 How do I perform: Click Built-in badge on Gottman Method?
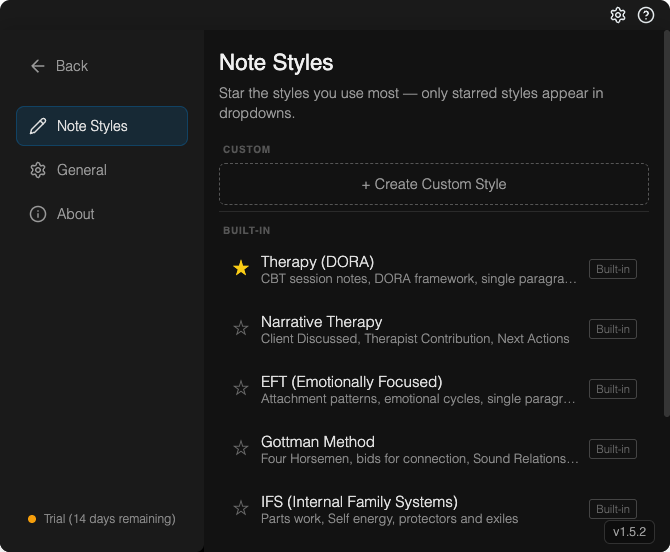pyautogui.click(x=612, y=449)
